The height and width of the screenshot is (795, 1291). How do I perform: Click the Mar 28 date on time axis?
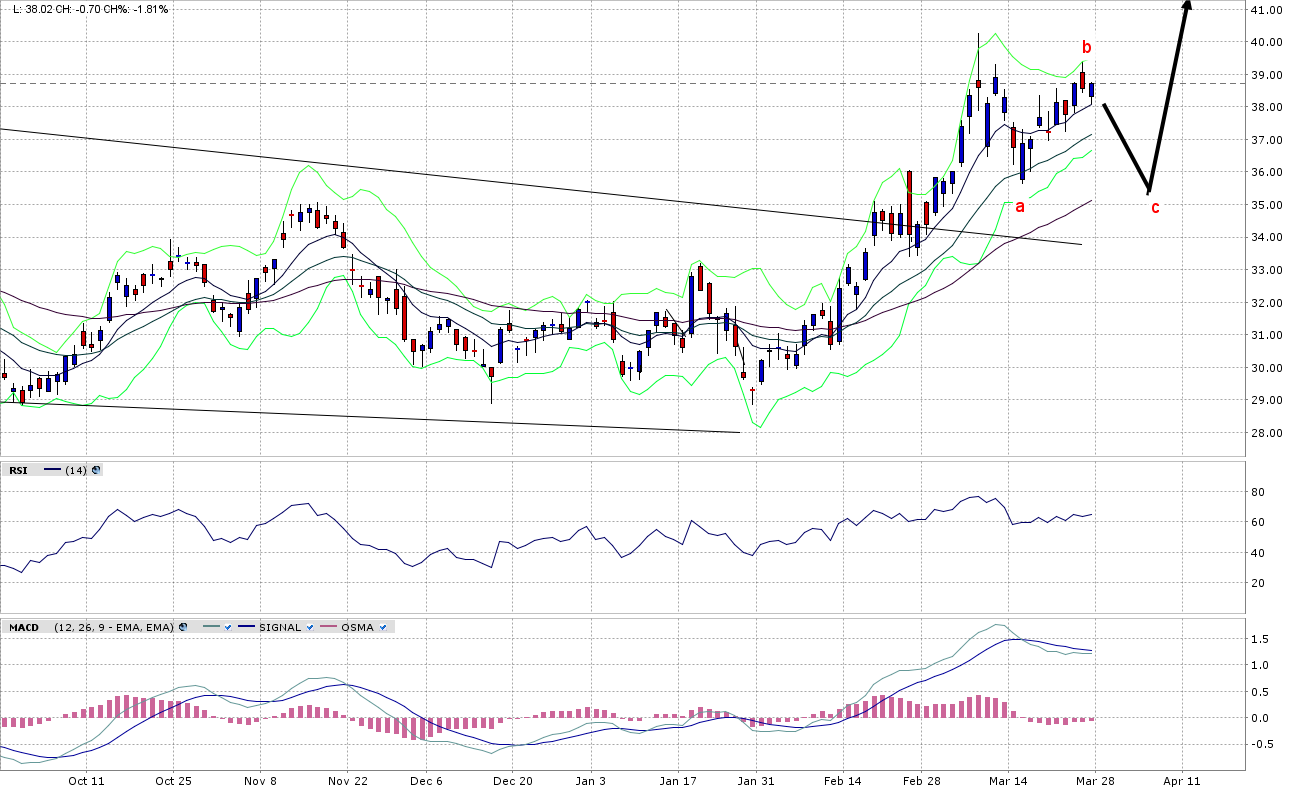[1094, 781]
